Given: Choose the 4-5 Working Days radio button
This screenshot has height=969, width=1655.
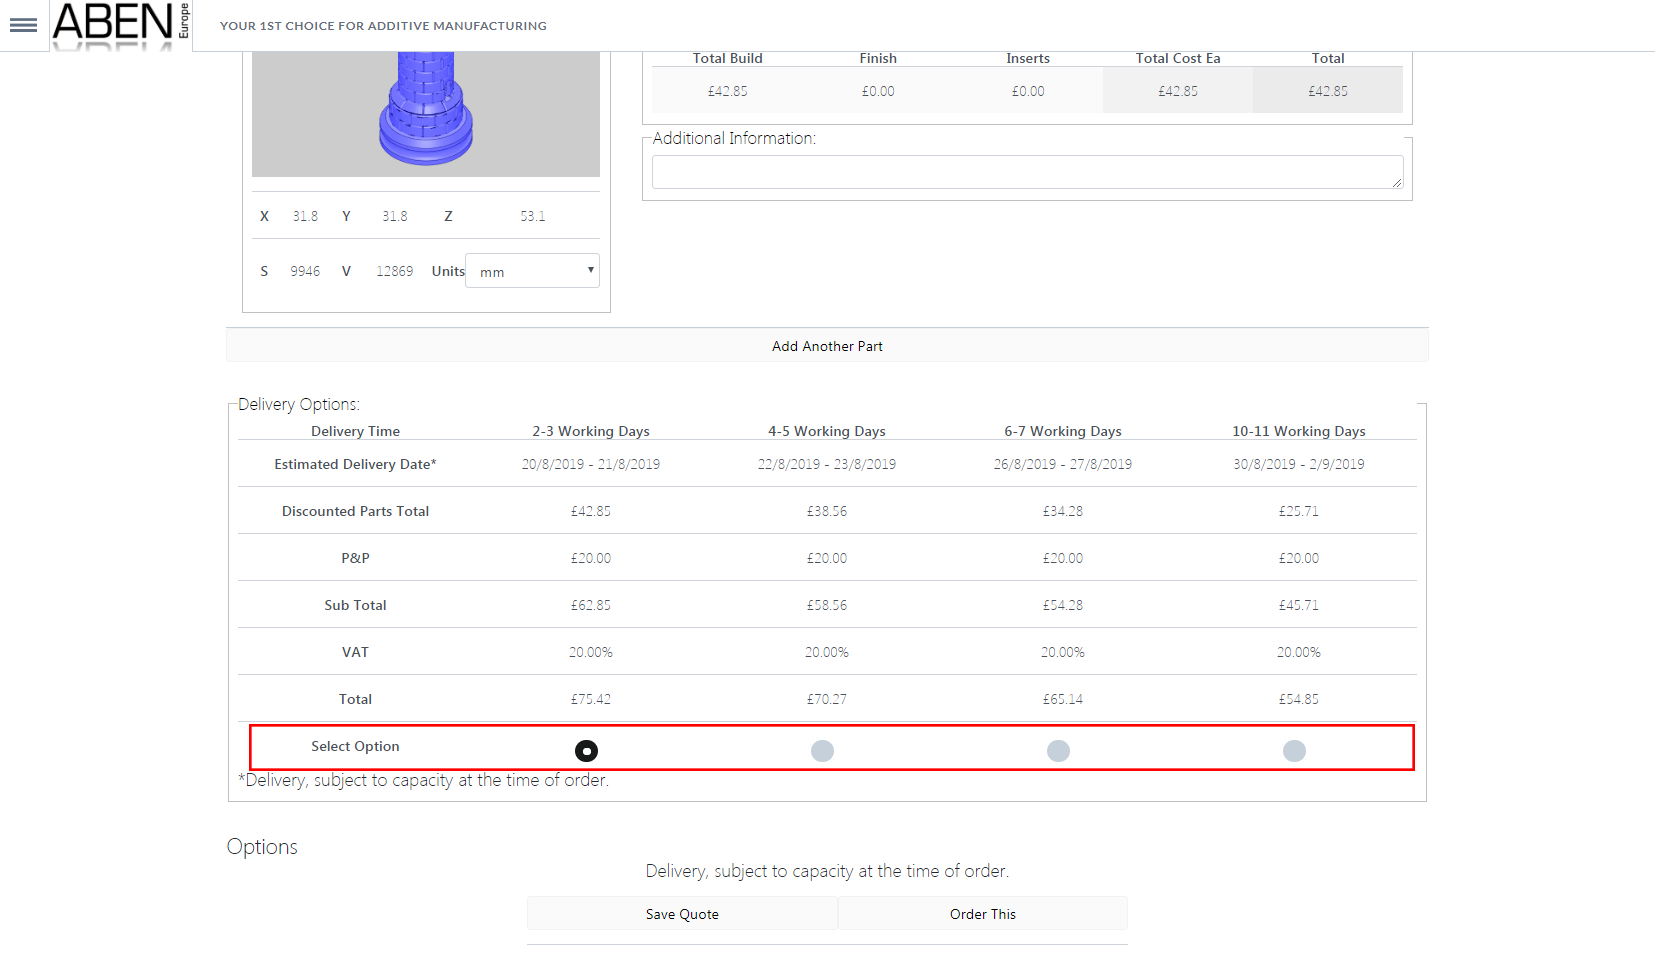Looking at the screenshot, I should (x=823, y=751).
